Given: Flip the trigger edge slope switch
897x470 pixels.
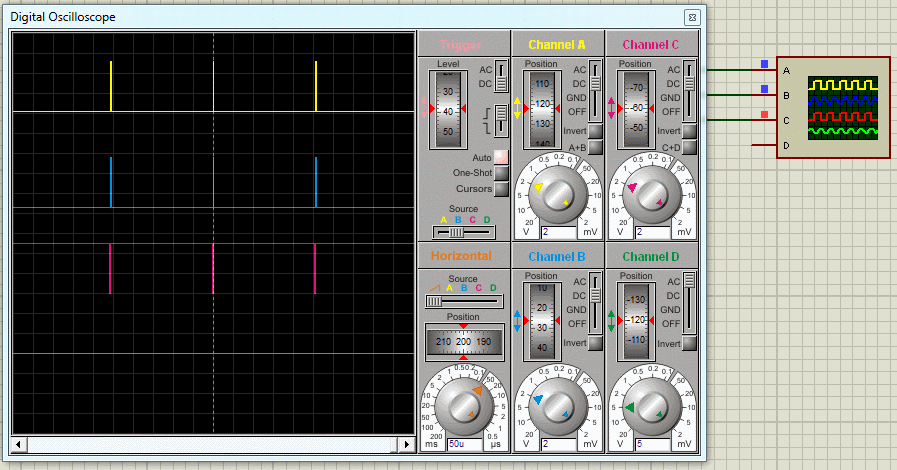Looking at the screenshot, I should [501, 120].
